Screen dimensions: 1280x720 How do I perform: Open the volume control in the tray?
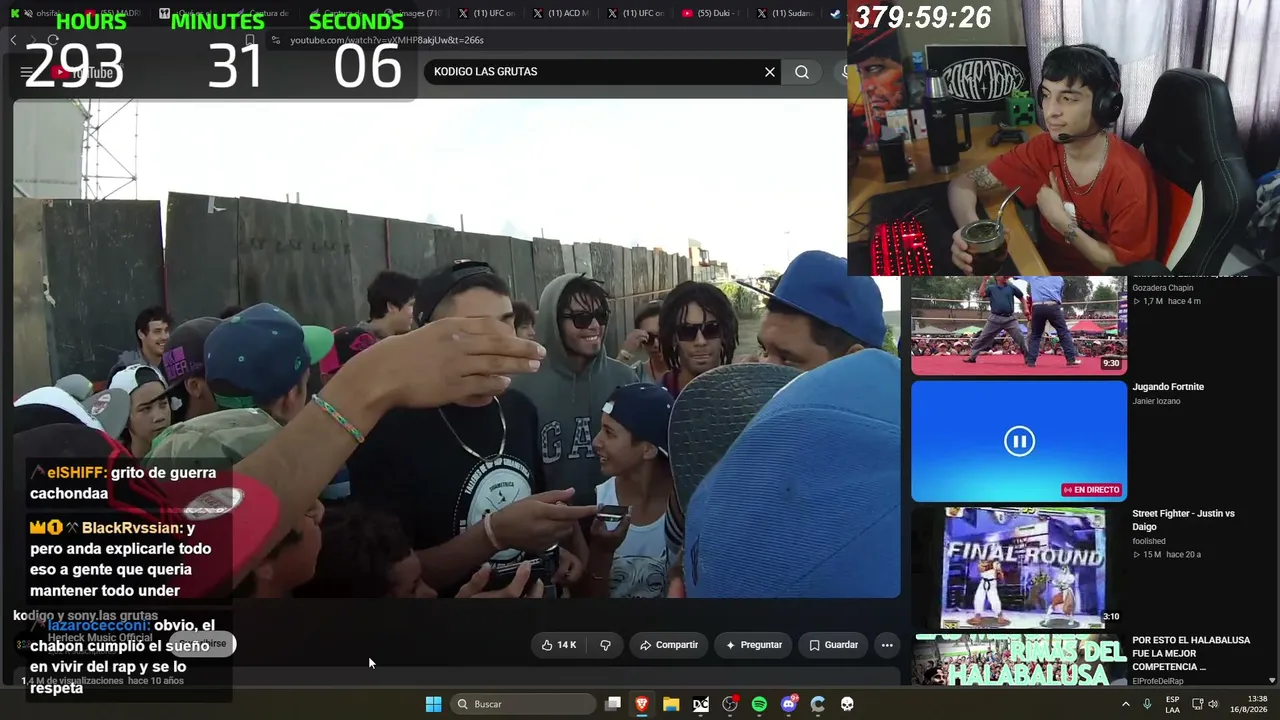1213,704
